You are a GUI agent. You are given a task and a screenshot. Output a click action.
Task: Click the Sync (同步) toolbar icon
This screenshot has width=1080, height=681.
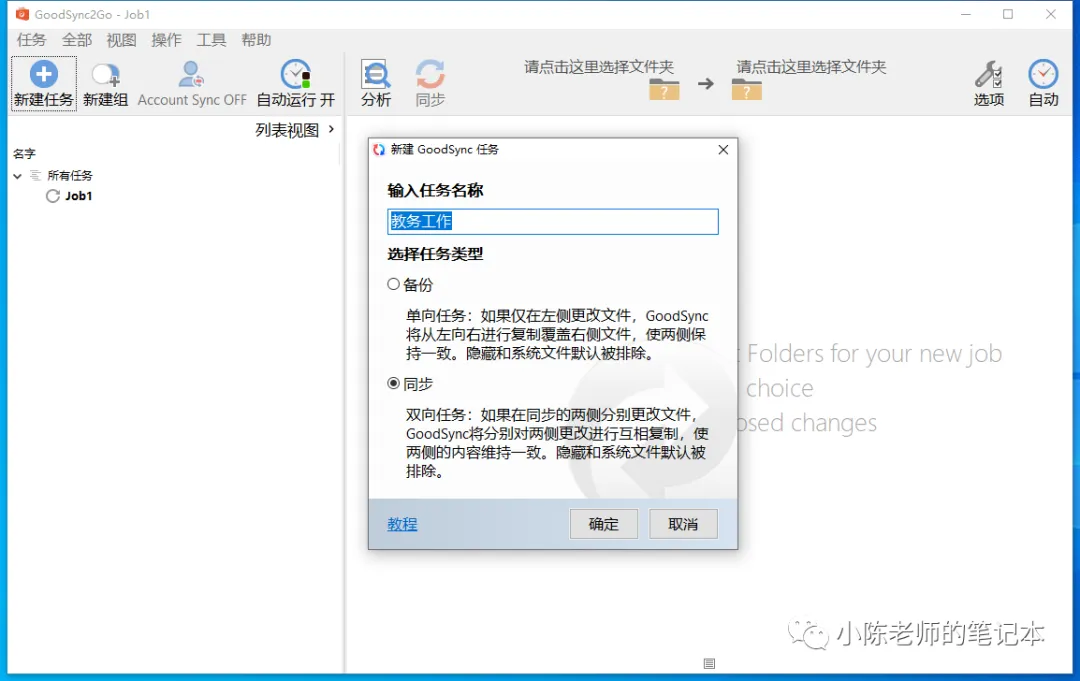tap(430, 74)
